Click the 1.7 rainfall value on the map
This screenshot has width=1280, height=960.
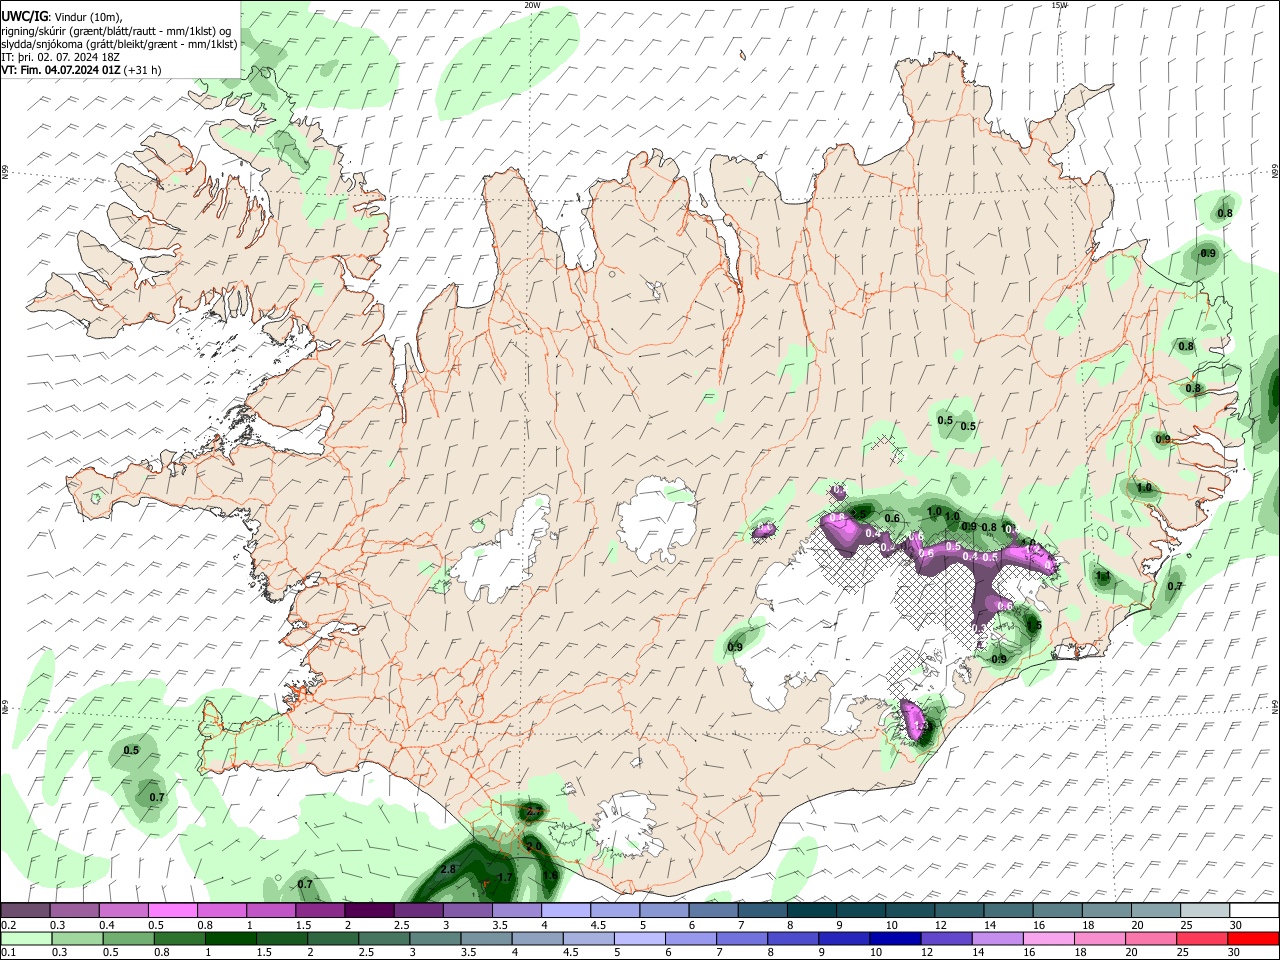point(505,877)
